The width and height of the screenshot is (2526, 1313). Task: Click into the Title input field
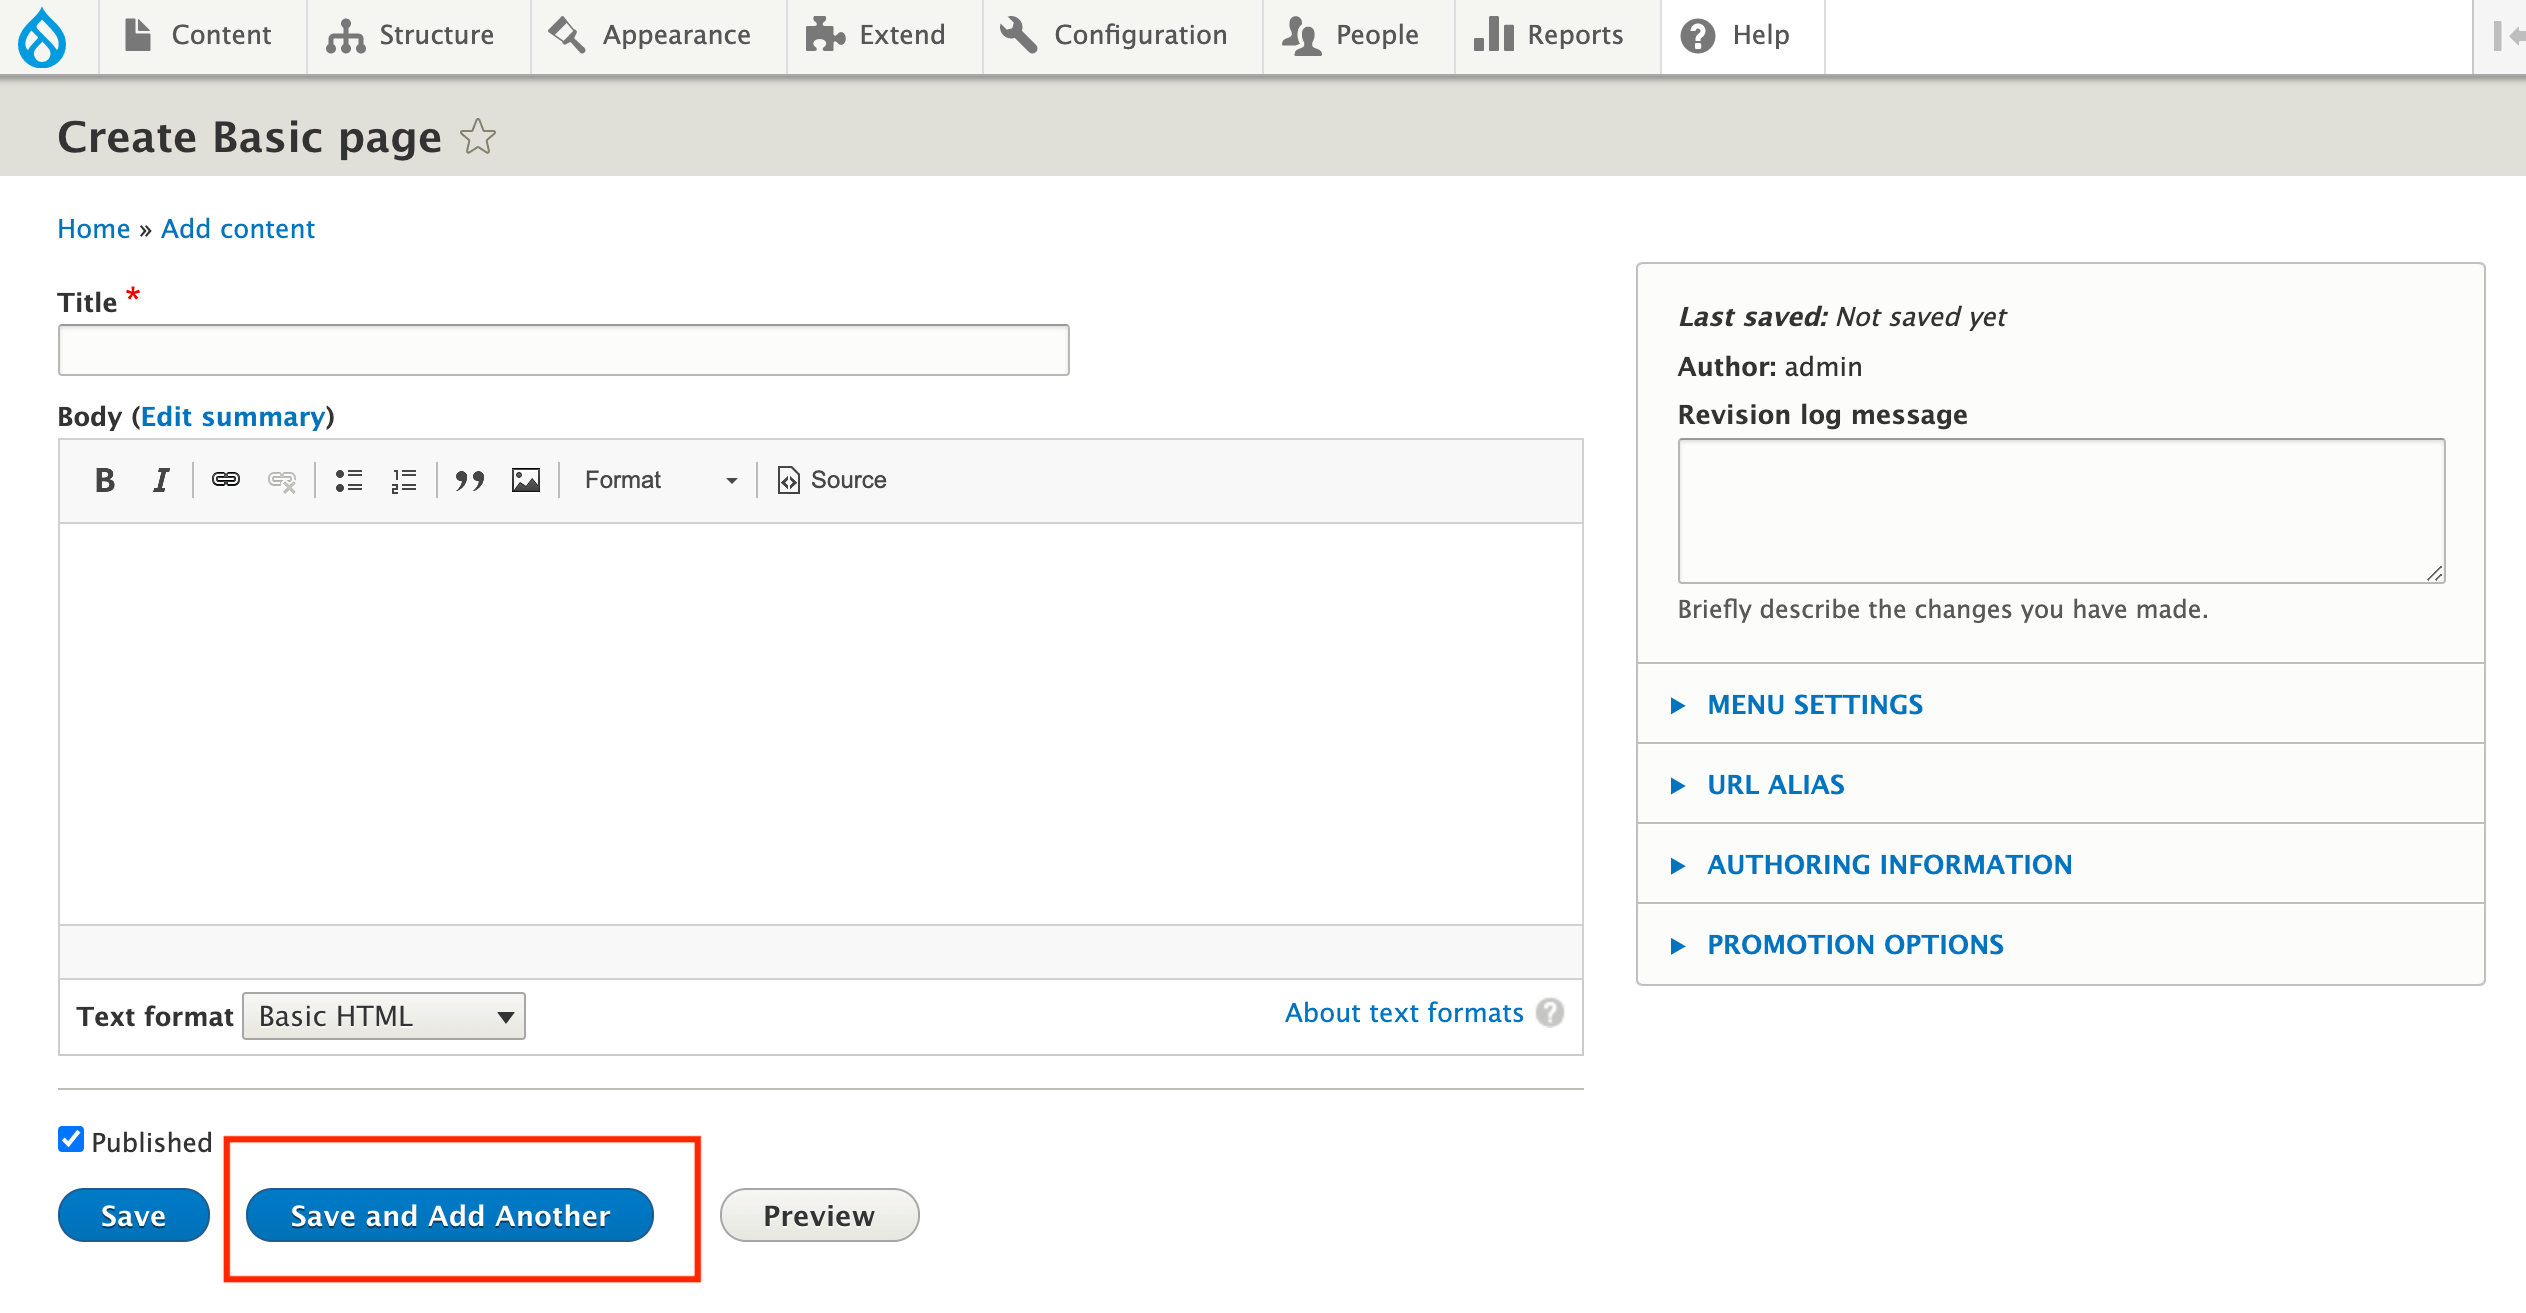tap(563, 350)
